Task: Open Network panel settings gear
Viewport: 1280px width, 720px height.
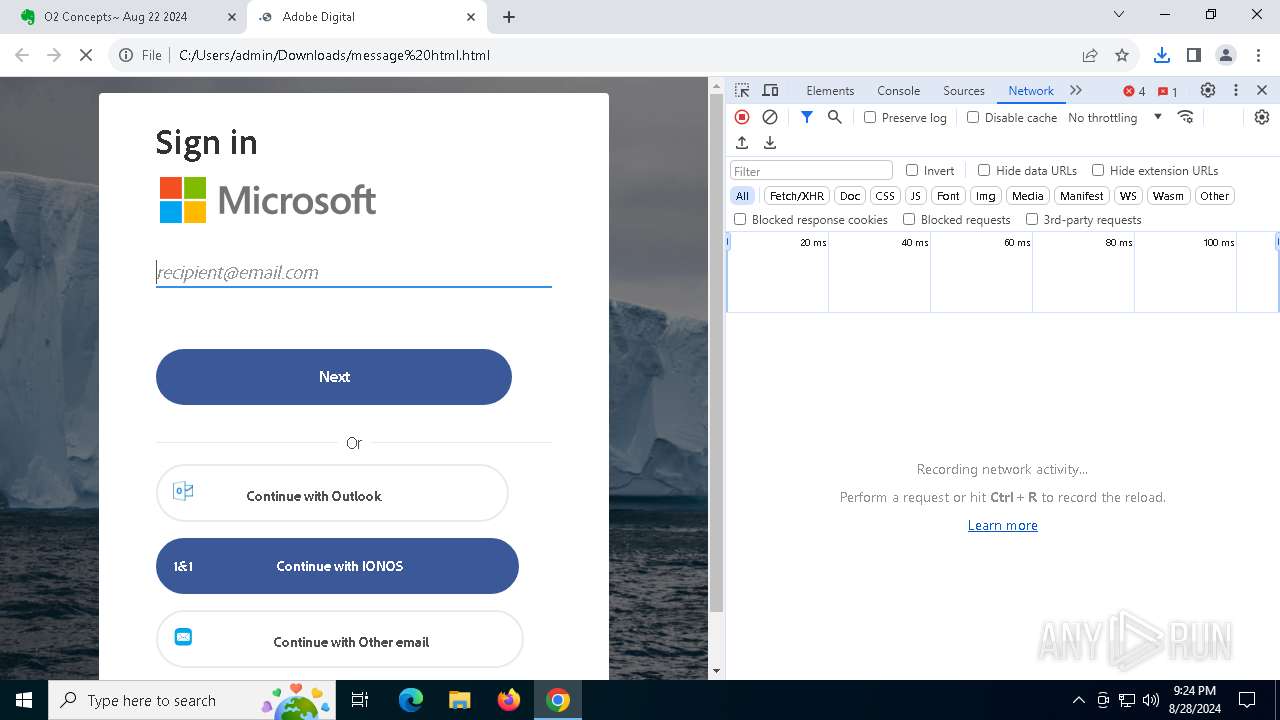Action: (x=1262, y=117)
